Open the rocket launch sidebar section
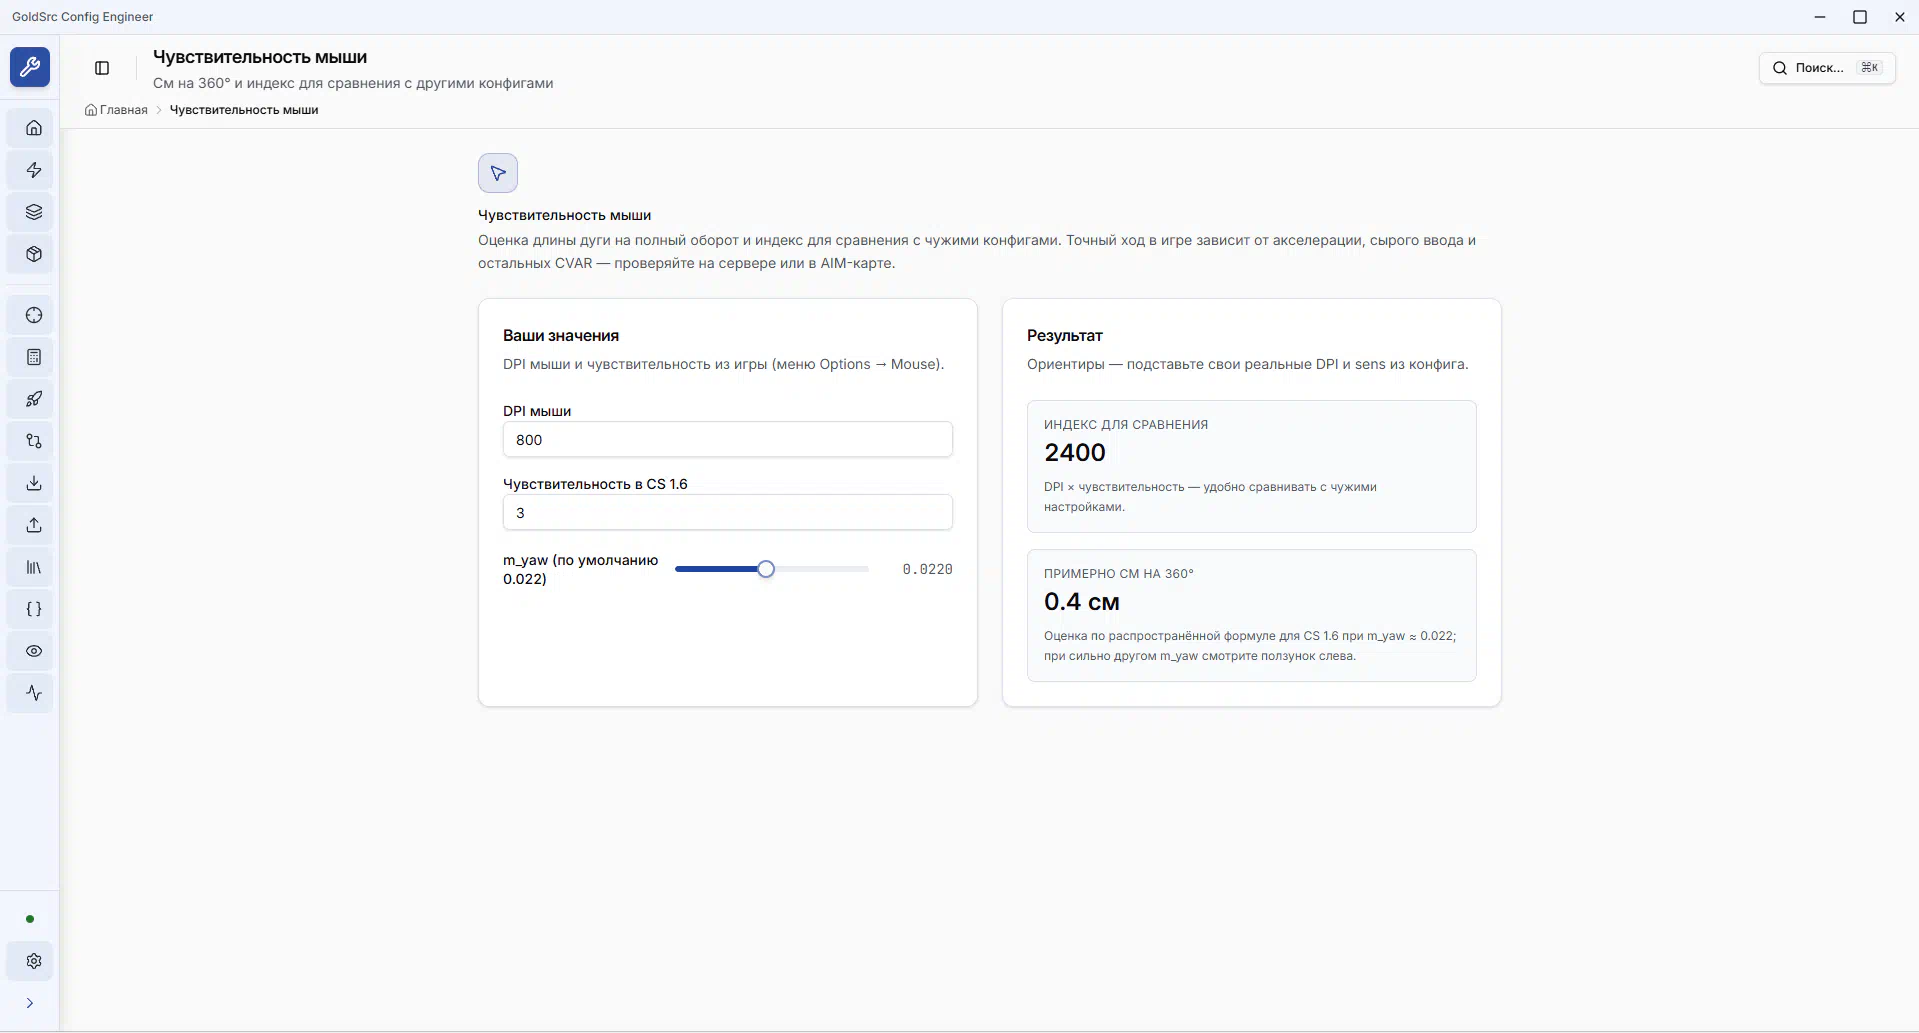Image resolution: width=1919 pixels, height=1033 pixels. (34, 400)
